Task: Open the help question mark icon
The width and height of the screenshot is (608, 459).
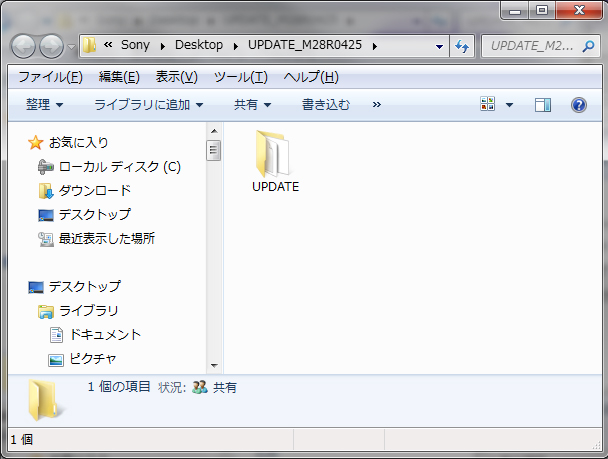Action: 578,104
